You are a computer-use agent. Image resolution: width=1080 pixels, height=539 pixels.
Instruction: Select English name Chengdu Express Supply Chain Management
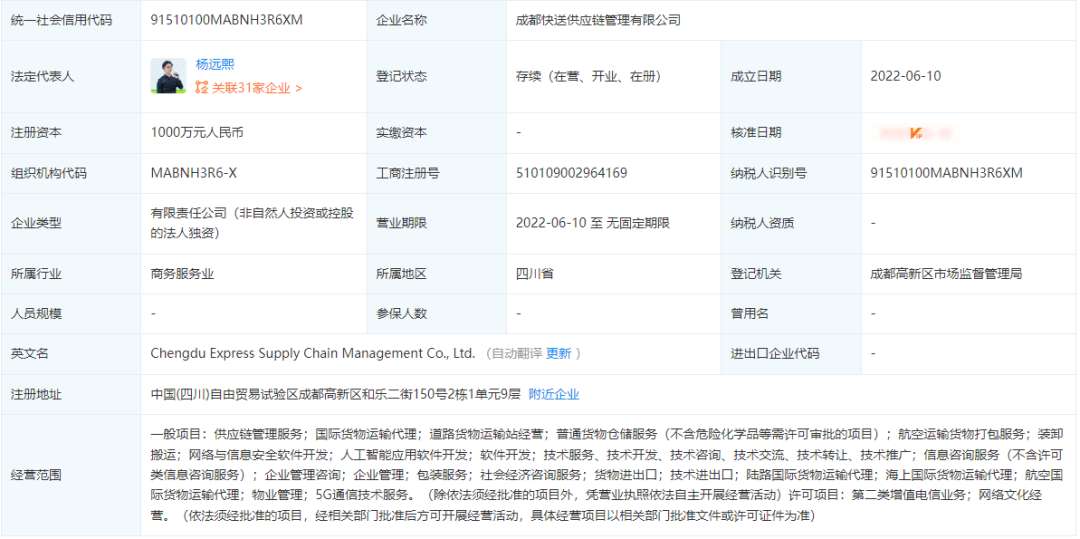pyautogui.click(x=313, y=354)
